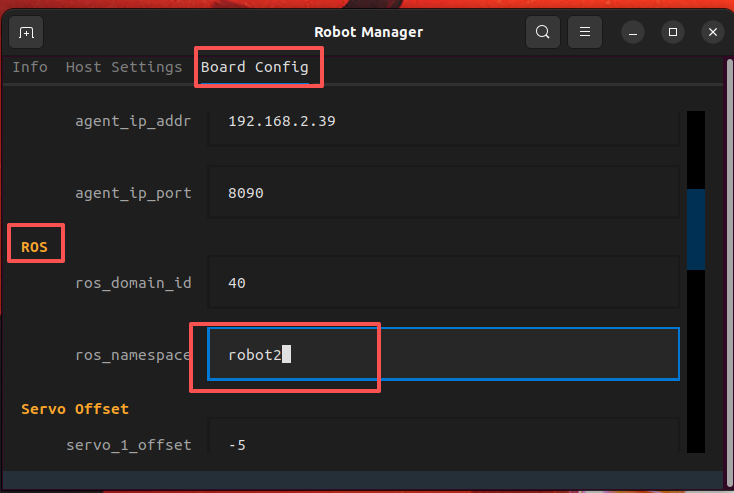Open the hamburger menu button
This screenshot has width=734, height=493.
[x=585, y=32]
